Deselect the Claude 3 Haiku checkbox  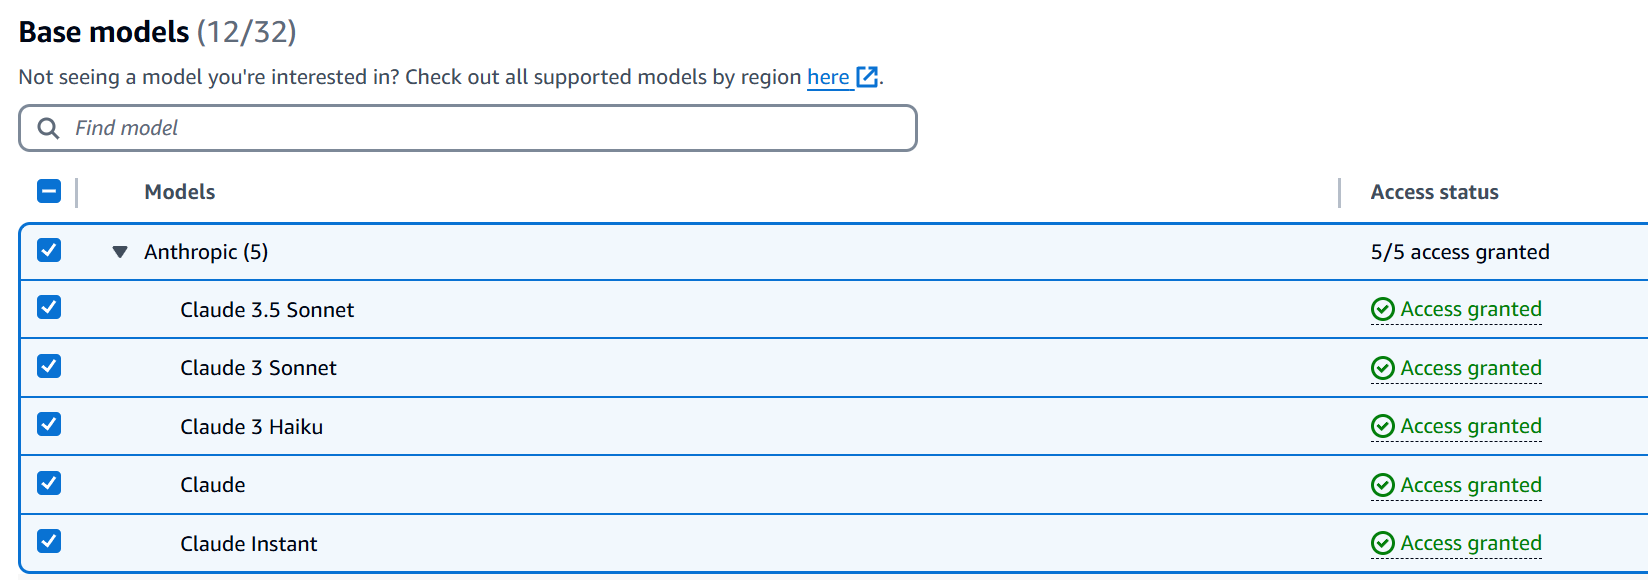(49, 425)
